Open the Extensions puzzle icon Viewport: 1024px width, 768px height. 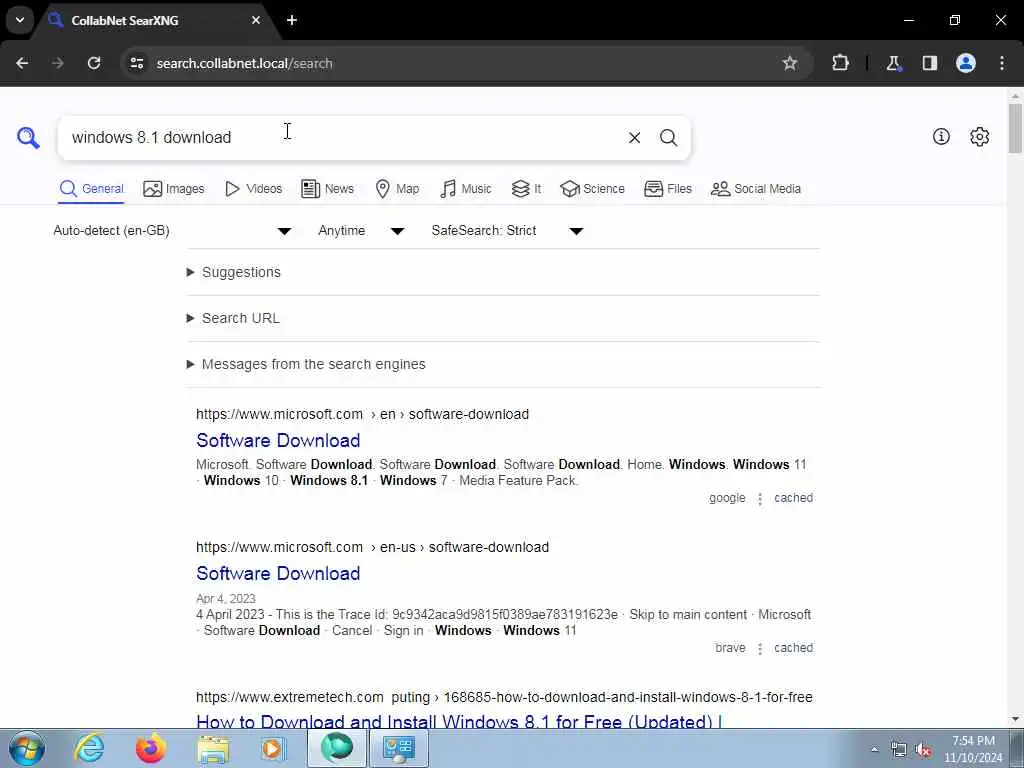click(840, 63)
